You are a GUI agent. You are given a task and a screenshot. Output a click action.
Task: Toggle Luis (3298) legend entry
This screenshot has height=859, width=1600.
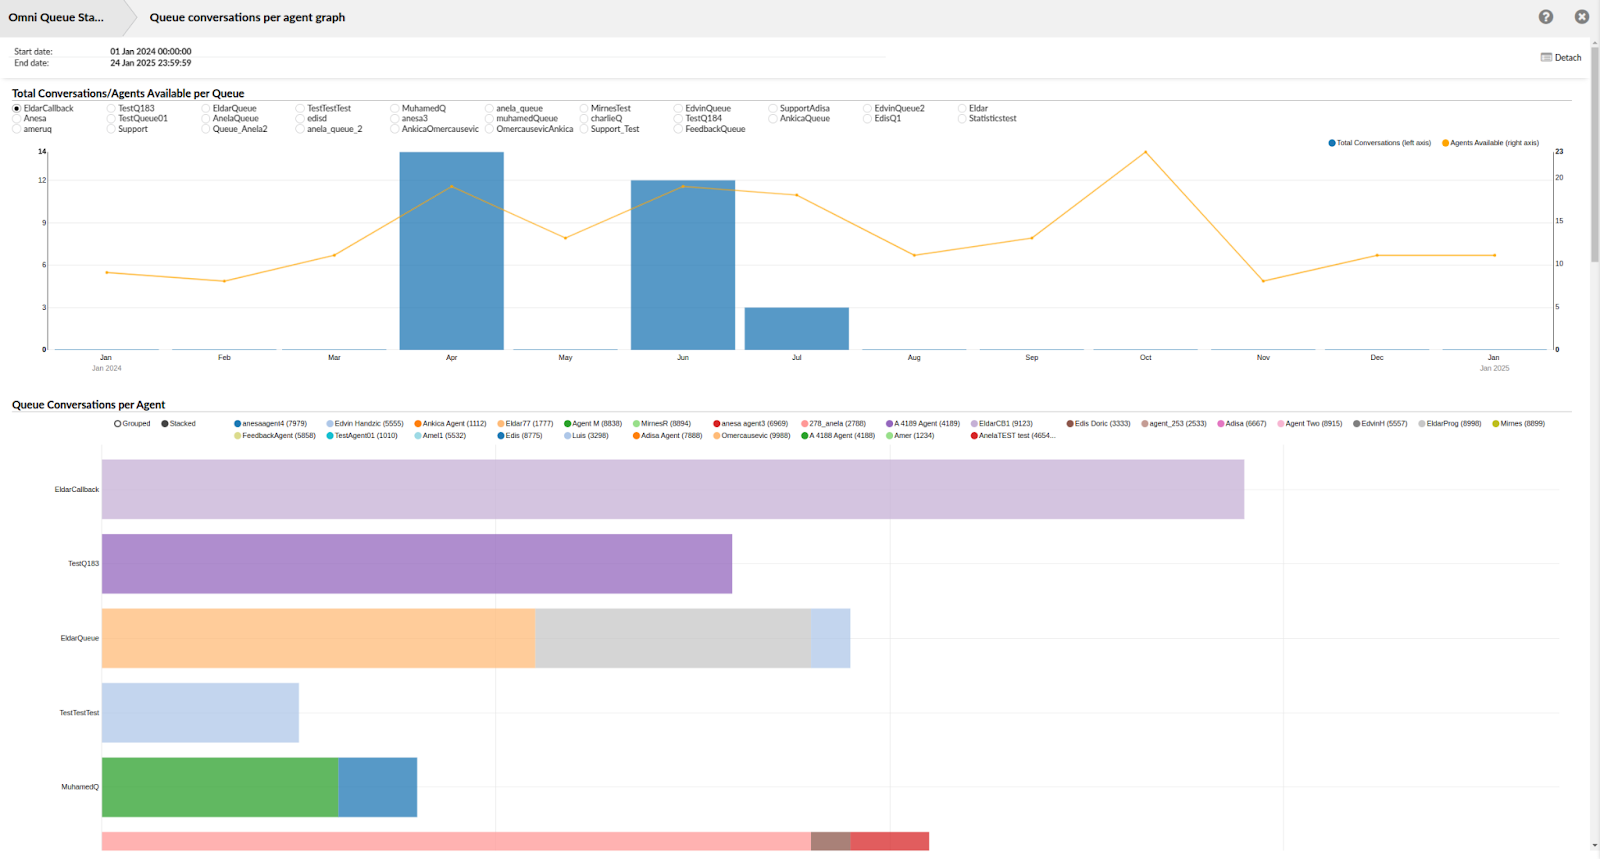pos(586,436)
